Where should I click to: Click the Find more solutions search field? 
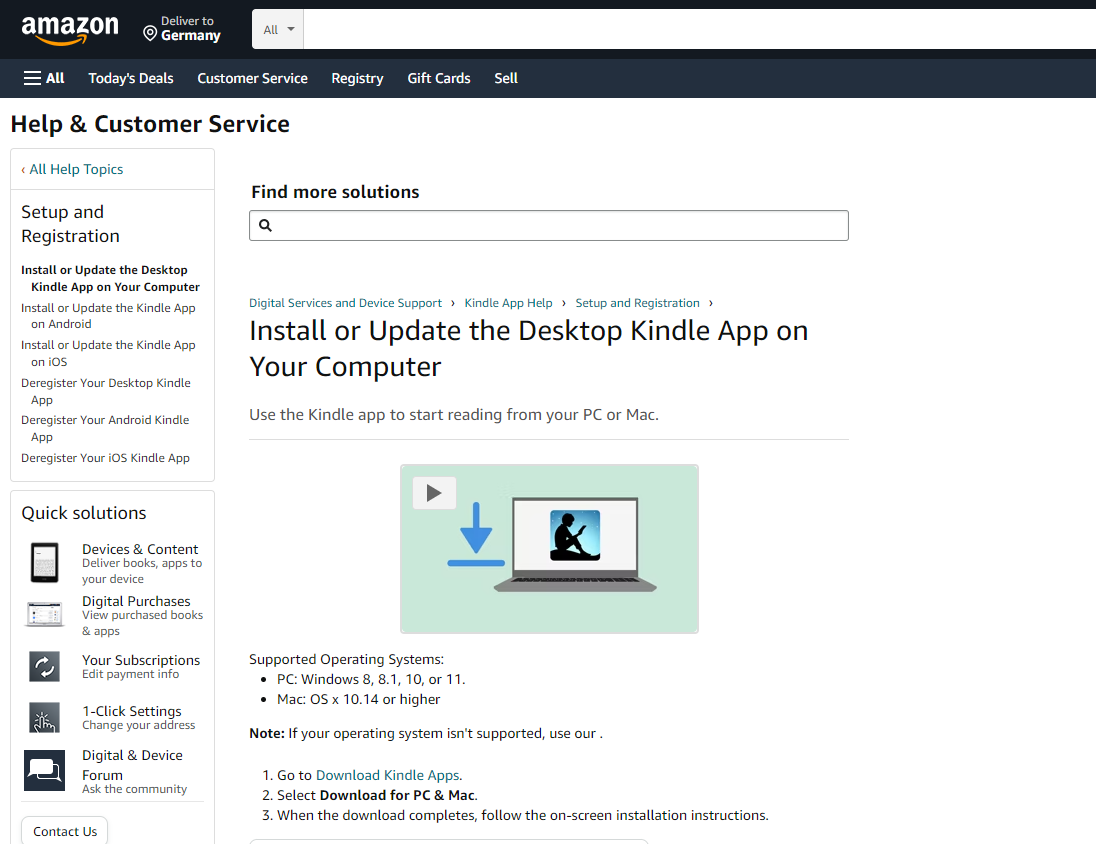[x=548, y=225]
